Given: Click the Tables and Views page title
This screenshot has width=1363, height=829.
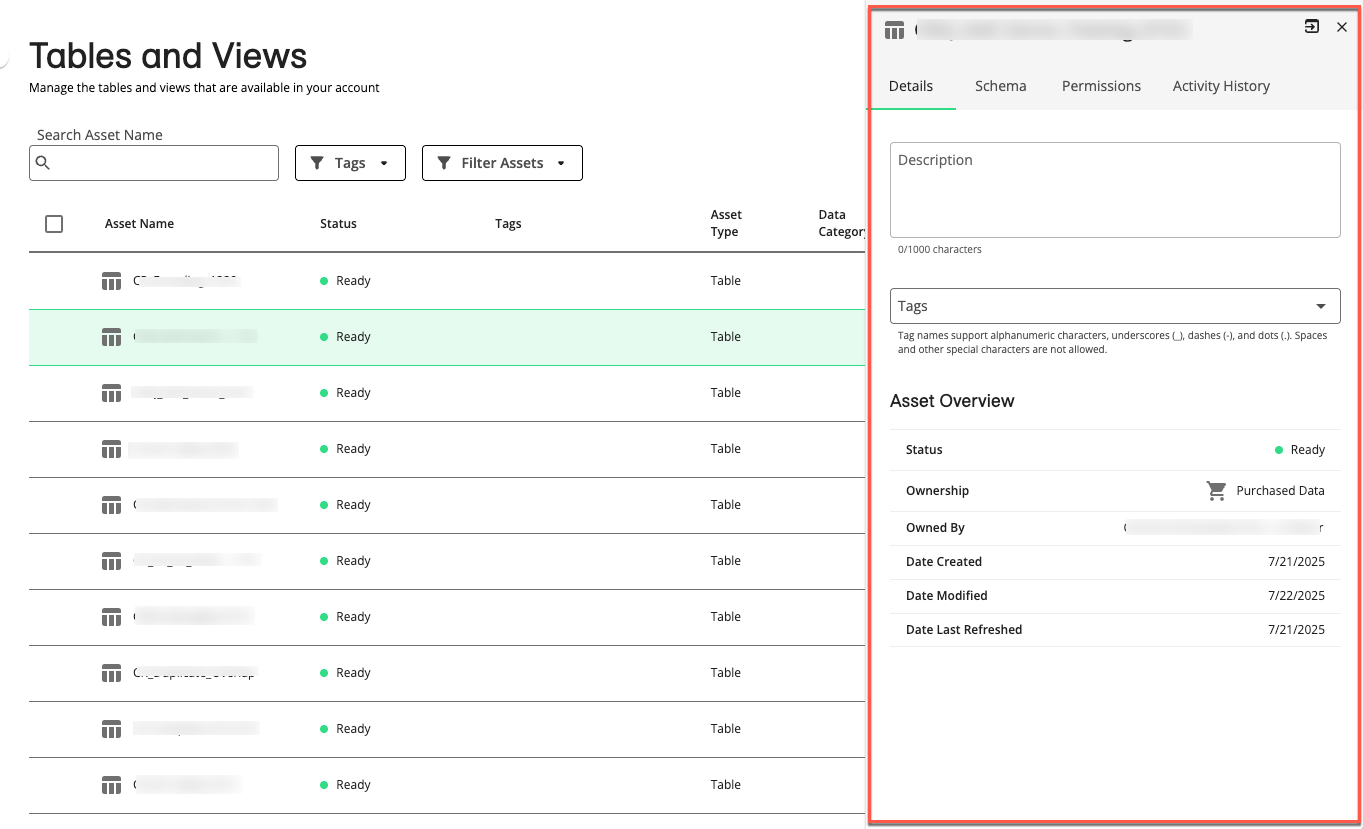Looking at the screenshot, I should tap(168, 56).
